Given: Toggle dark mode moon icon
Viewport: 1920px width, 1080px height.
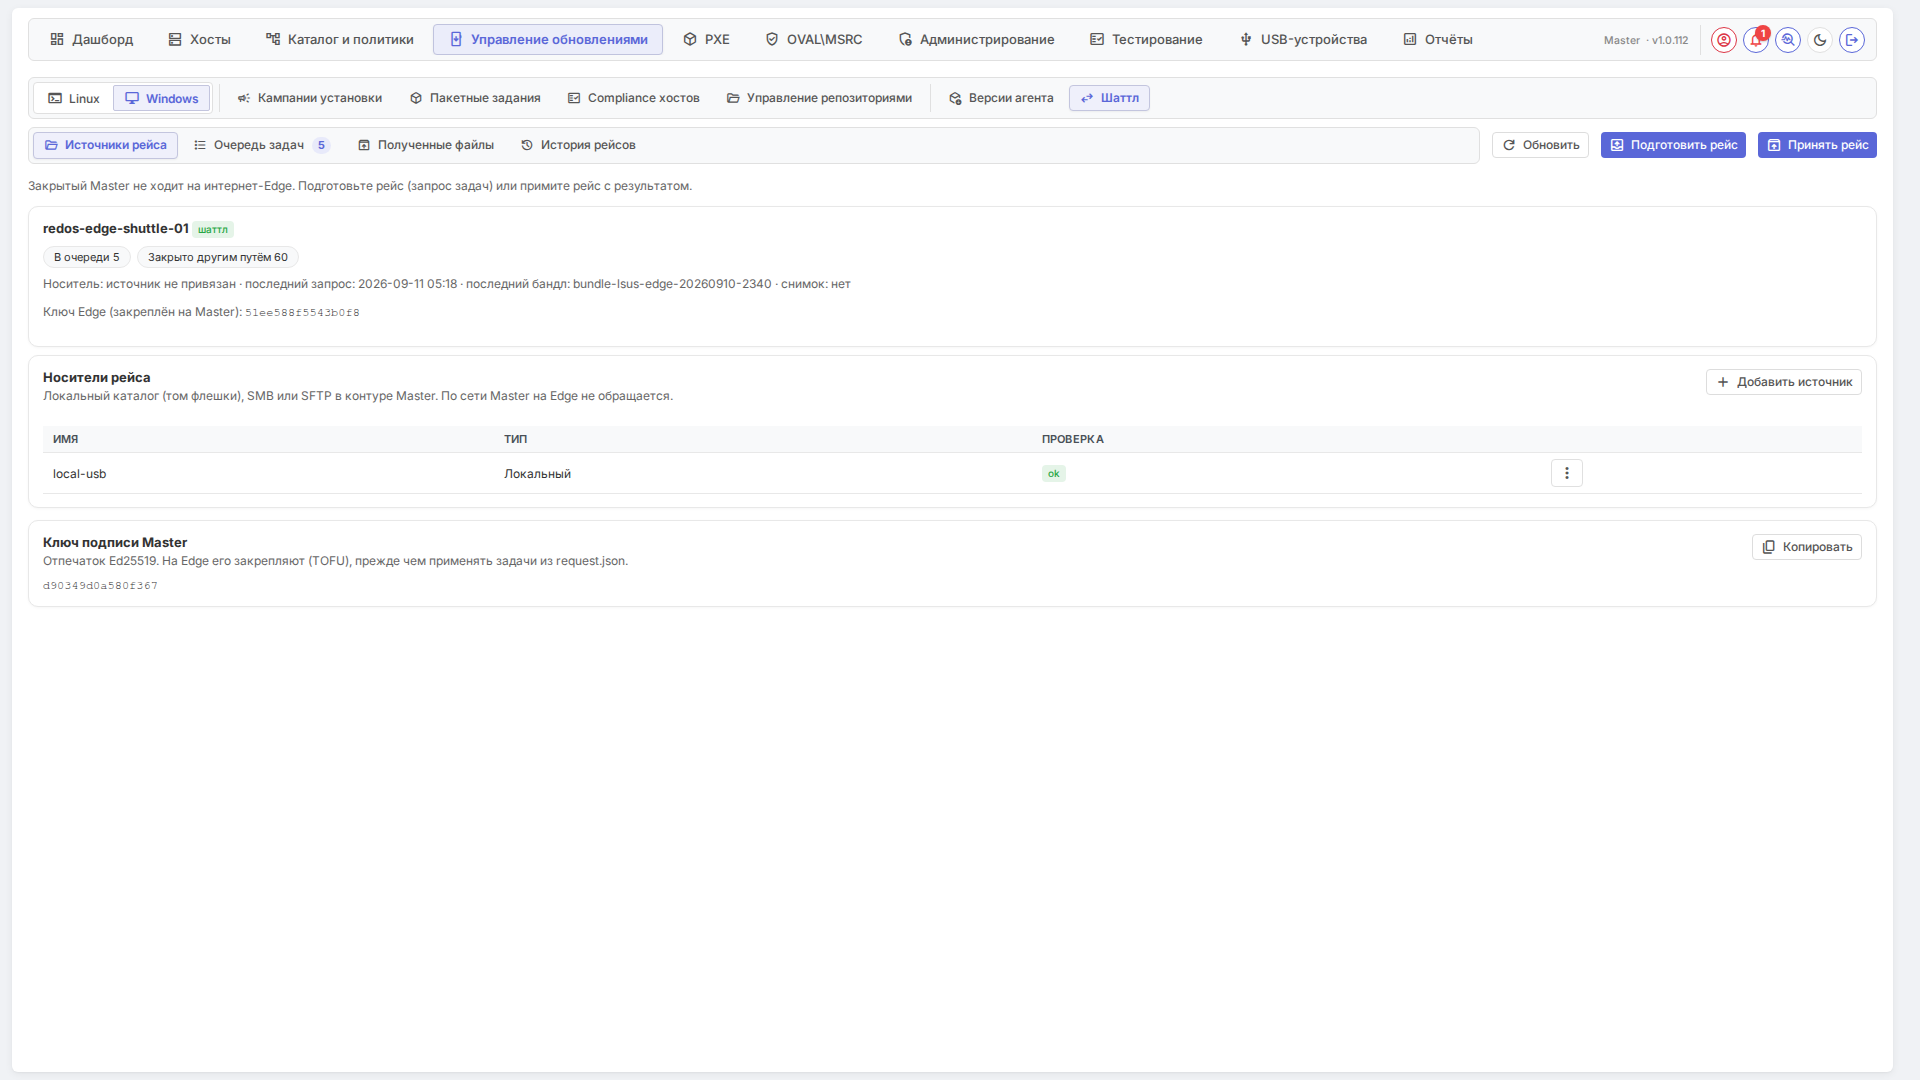Looking at the screenshot, I should point(1820,40).
